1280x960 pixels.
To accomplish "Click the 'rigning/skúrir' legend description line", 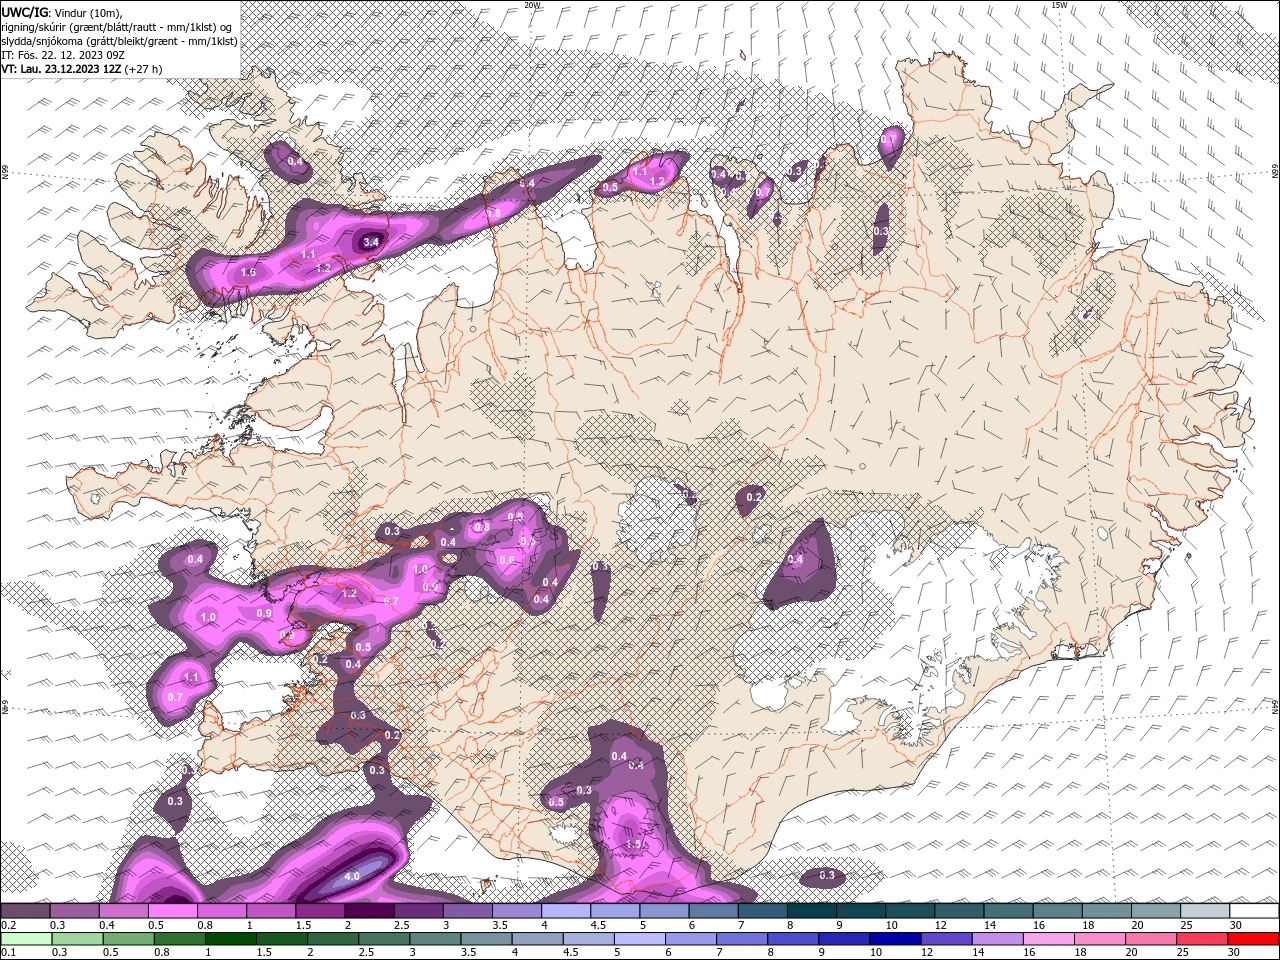I will (x=118, y=26).
